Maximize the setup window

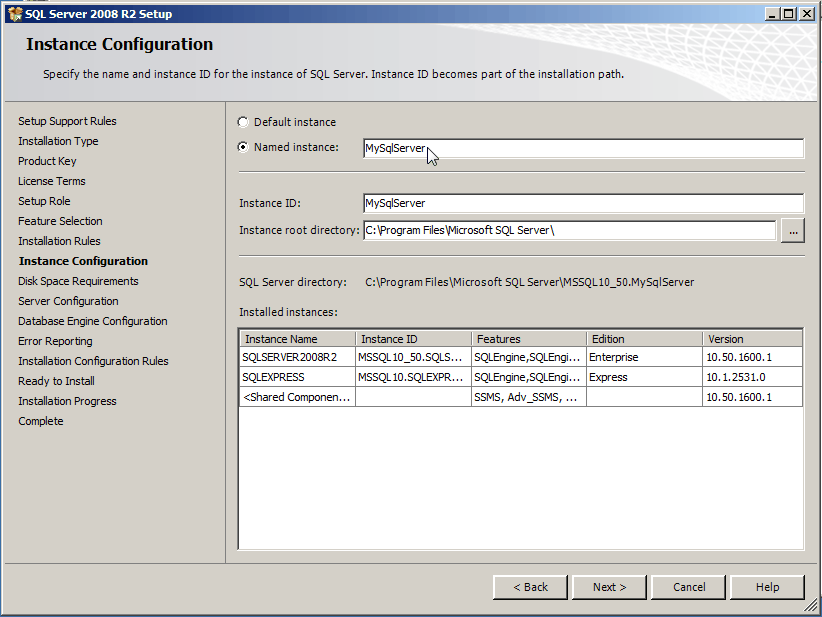click(789, 13)
